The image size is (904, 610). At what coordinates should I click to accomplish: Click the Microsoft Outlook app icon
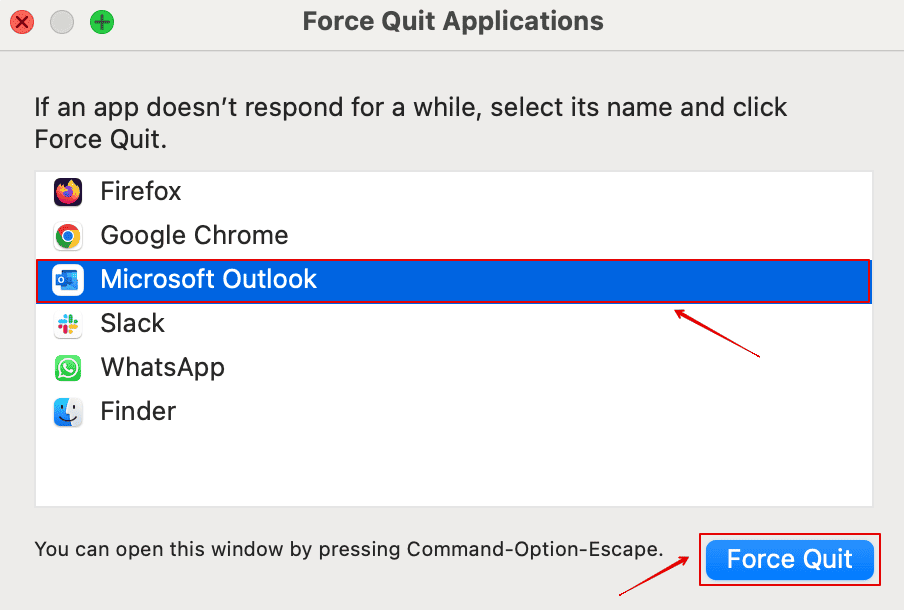(68, 280)
